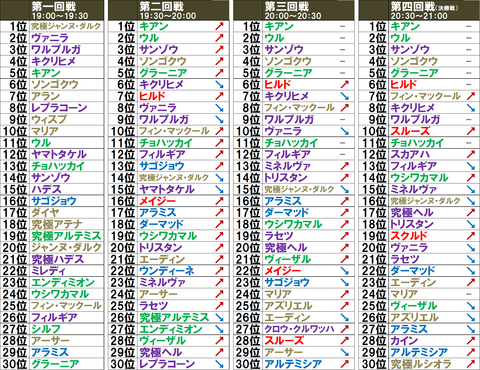Click the up arrow next to ウンディーネ in 第二回戦
Screen dimensions: 480x370
point(219,271)
